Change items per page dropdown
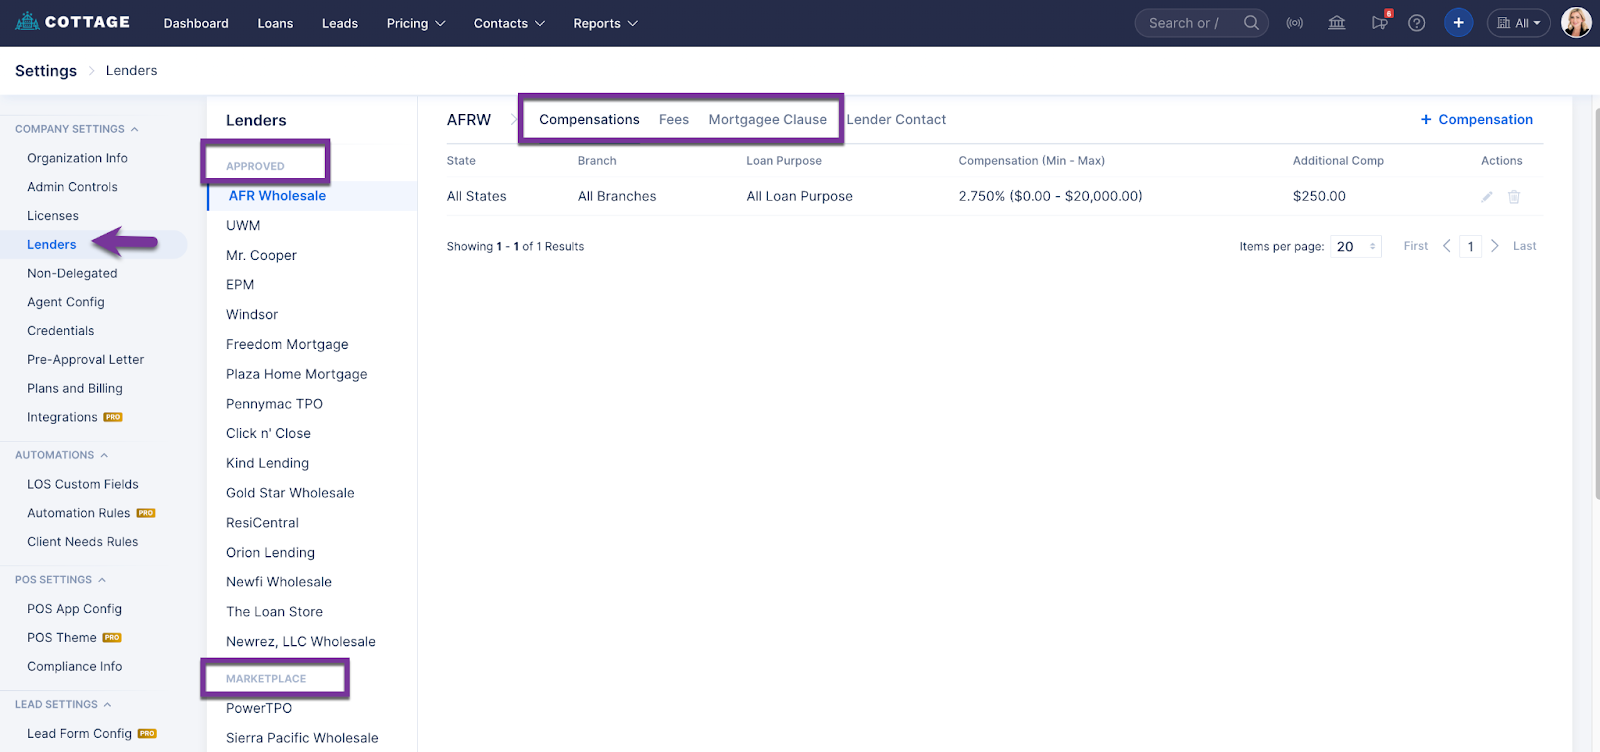The height and width of the screenshot is (752, 1600). click(1356, 246)
